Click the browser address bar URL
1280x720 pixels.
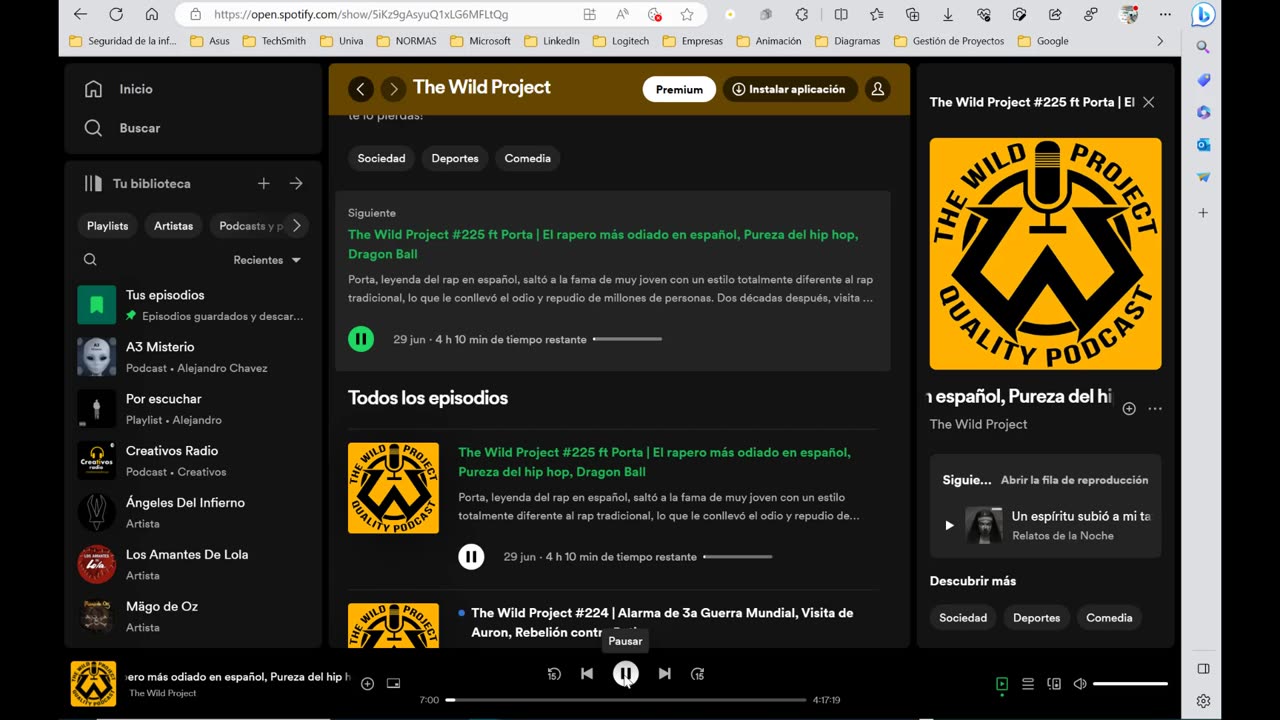[361, 15]
